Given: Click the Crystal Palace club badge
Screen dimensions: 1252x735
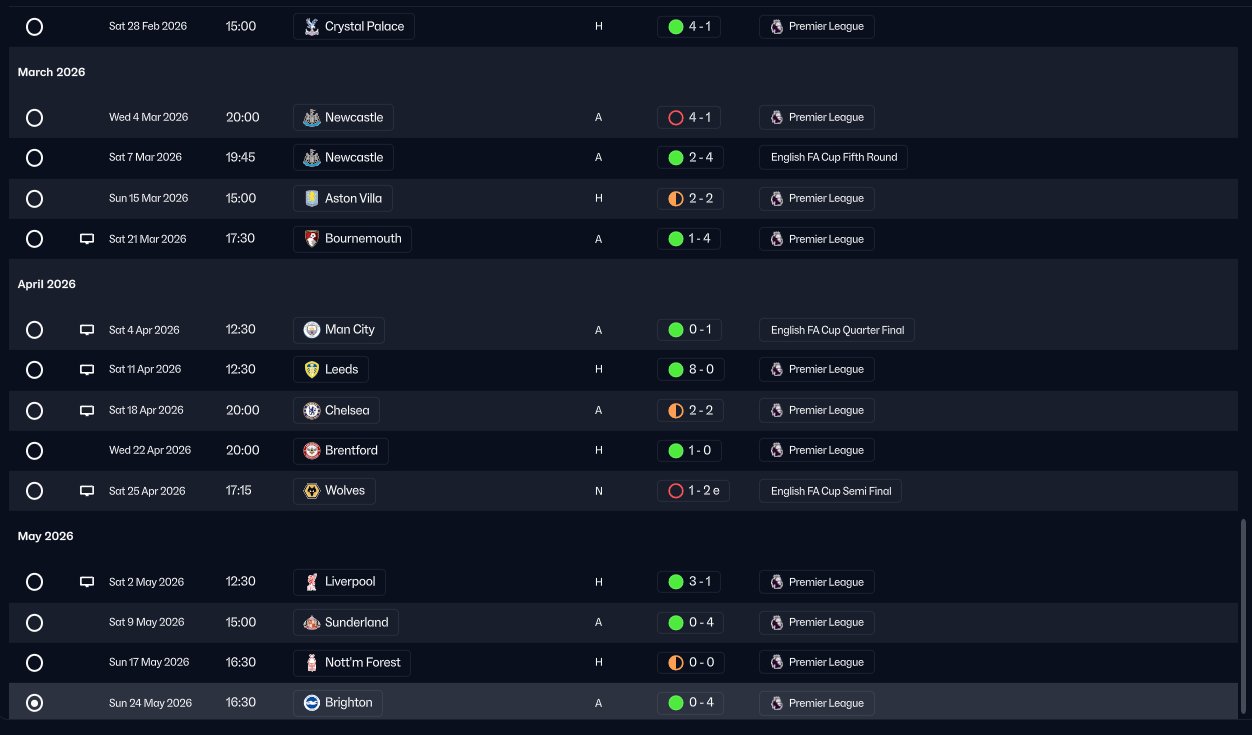Looking at the screenshot, I should pos(312,27).
